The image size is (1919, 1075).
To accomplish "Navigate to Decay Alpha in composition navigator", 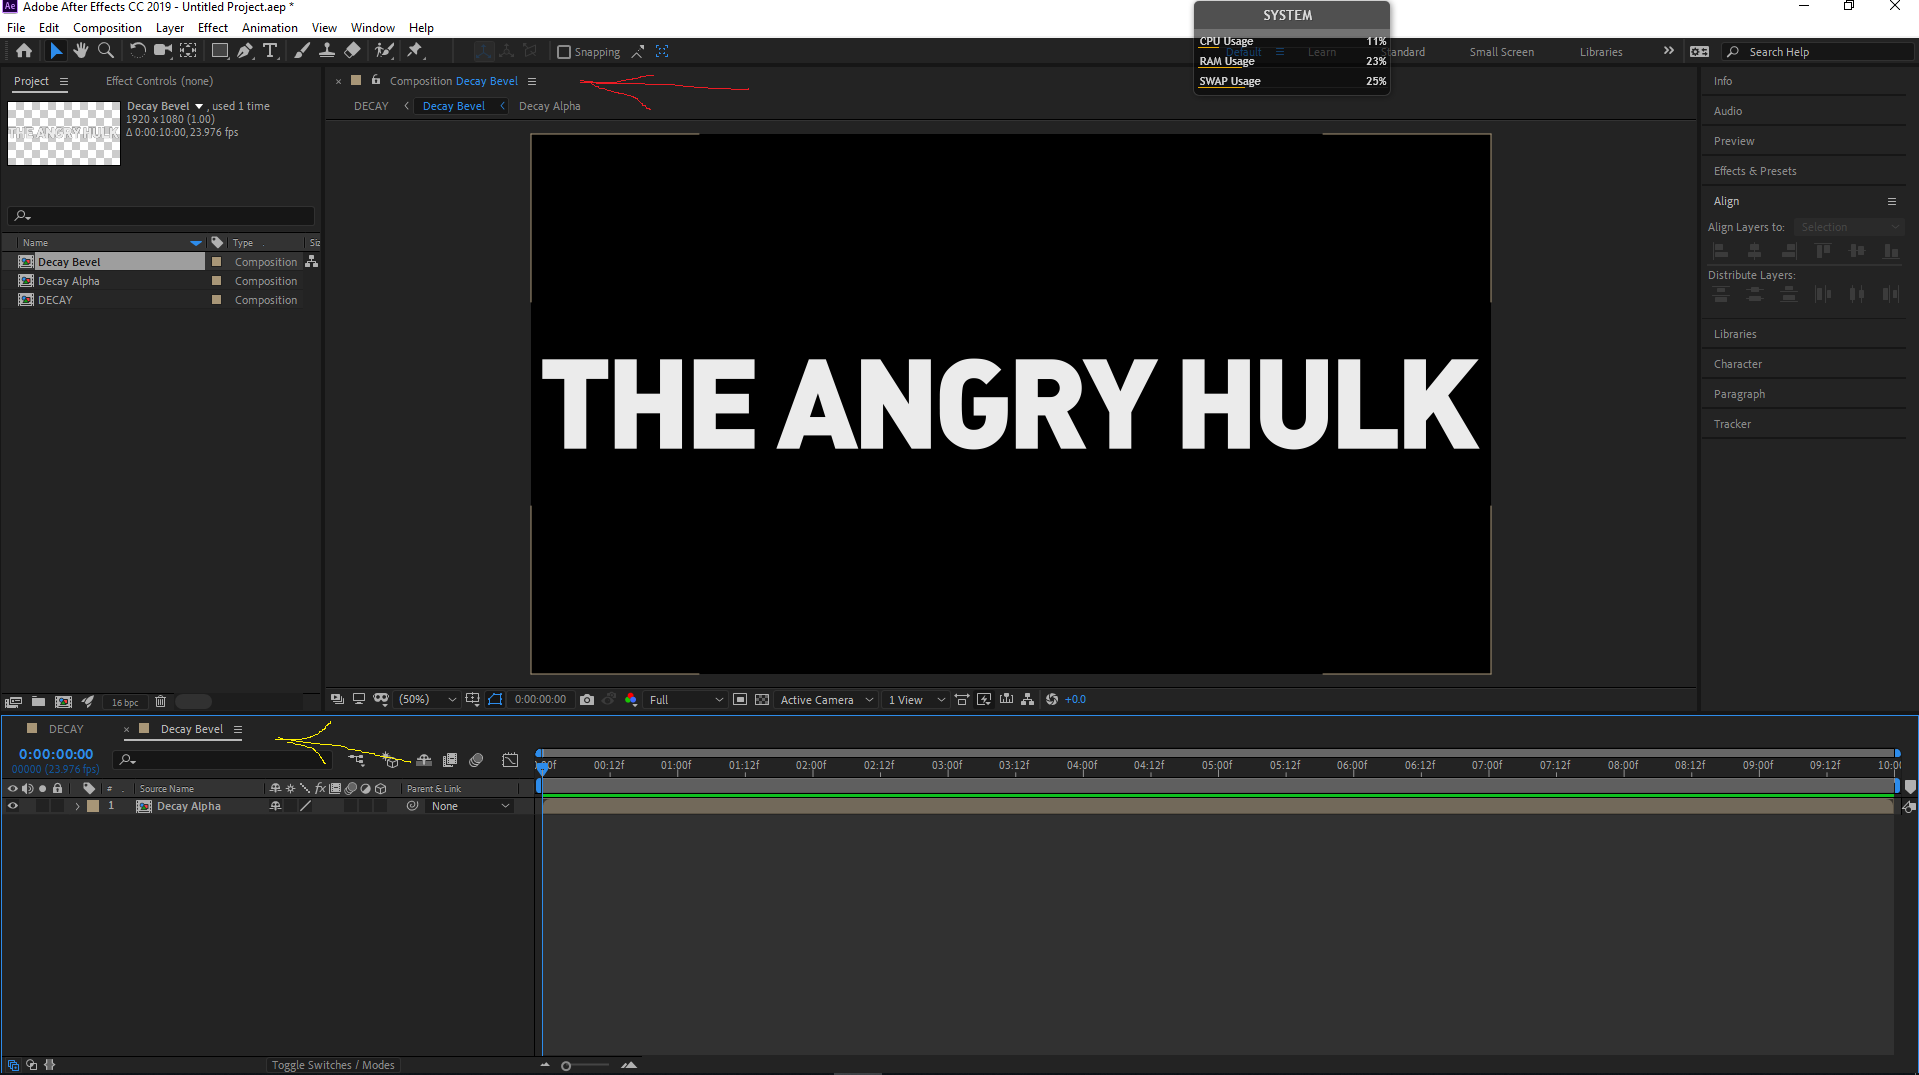I will point(549,106).
